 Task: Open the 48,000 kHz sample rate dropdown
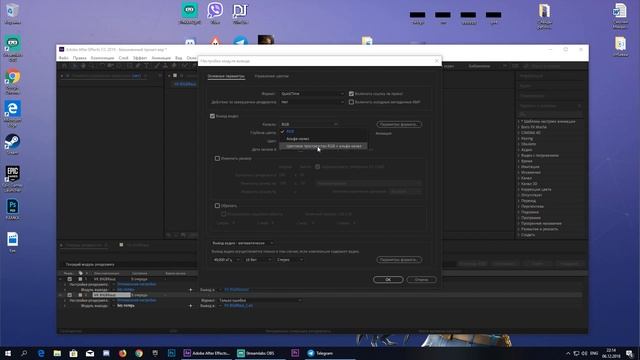226,260
